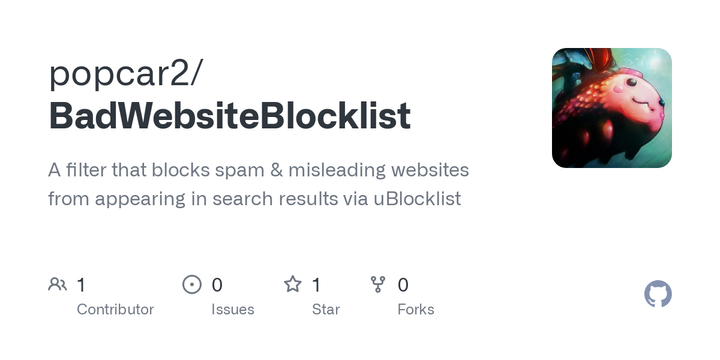720x360 pixels.
Task: Select the Contributor label
Action: pyautogui.click(x=115, y=309)
